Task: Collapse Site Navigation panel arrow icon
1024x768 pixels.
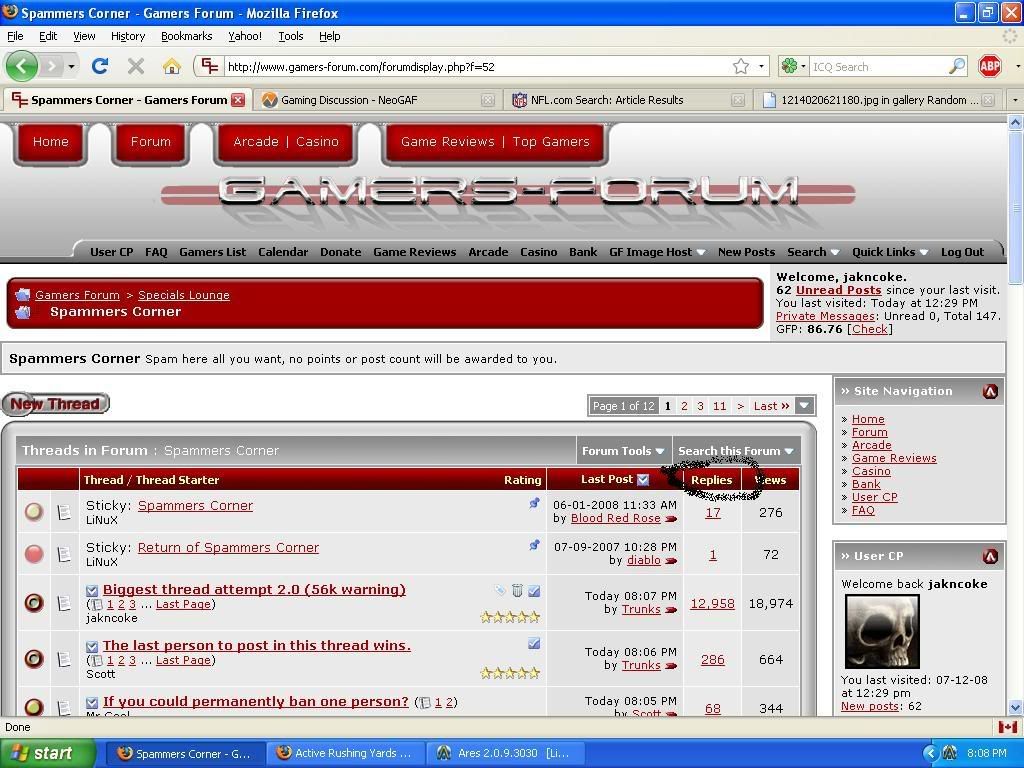Action: point(990,391)
